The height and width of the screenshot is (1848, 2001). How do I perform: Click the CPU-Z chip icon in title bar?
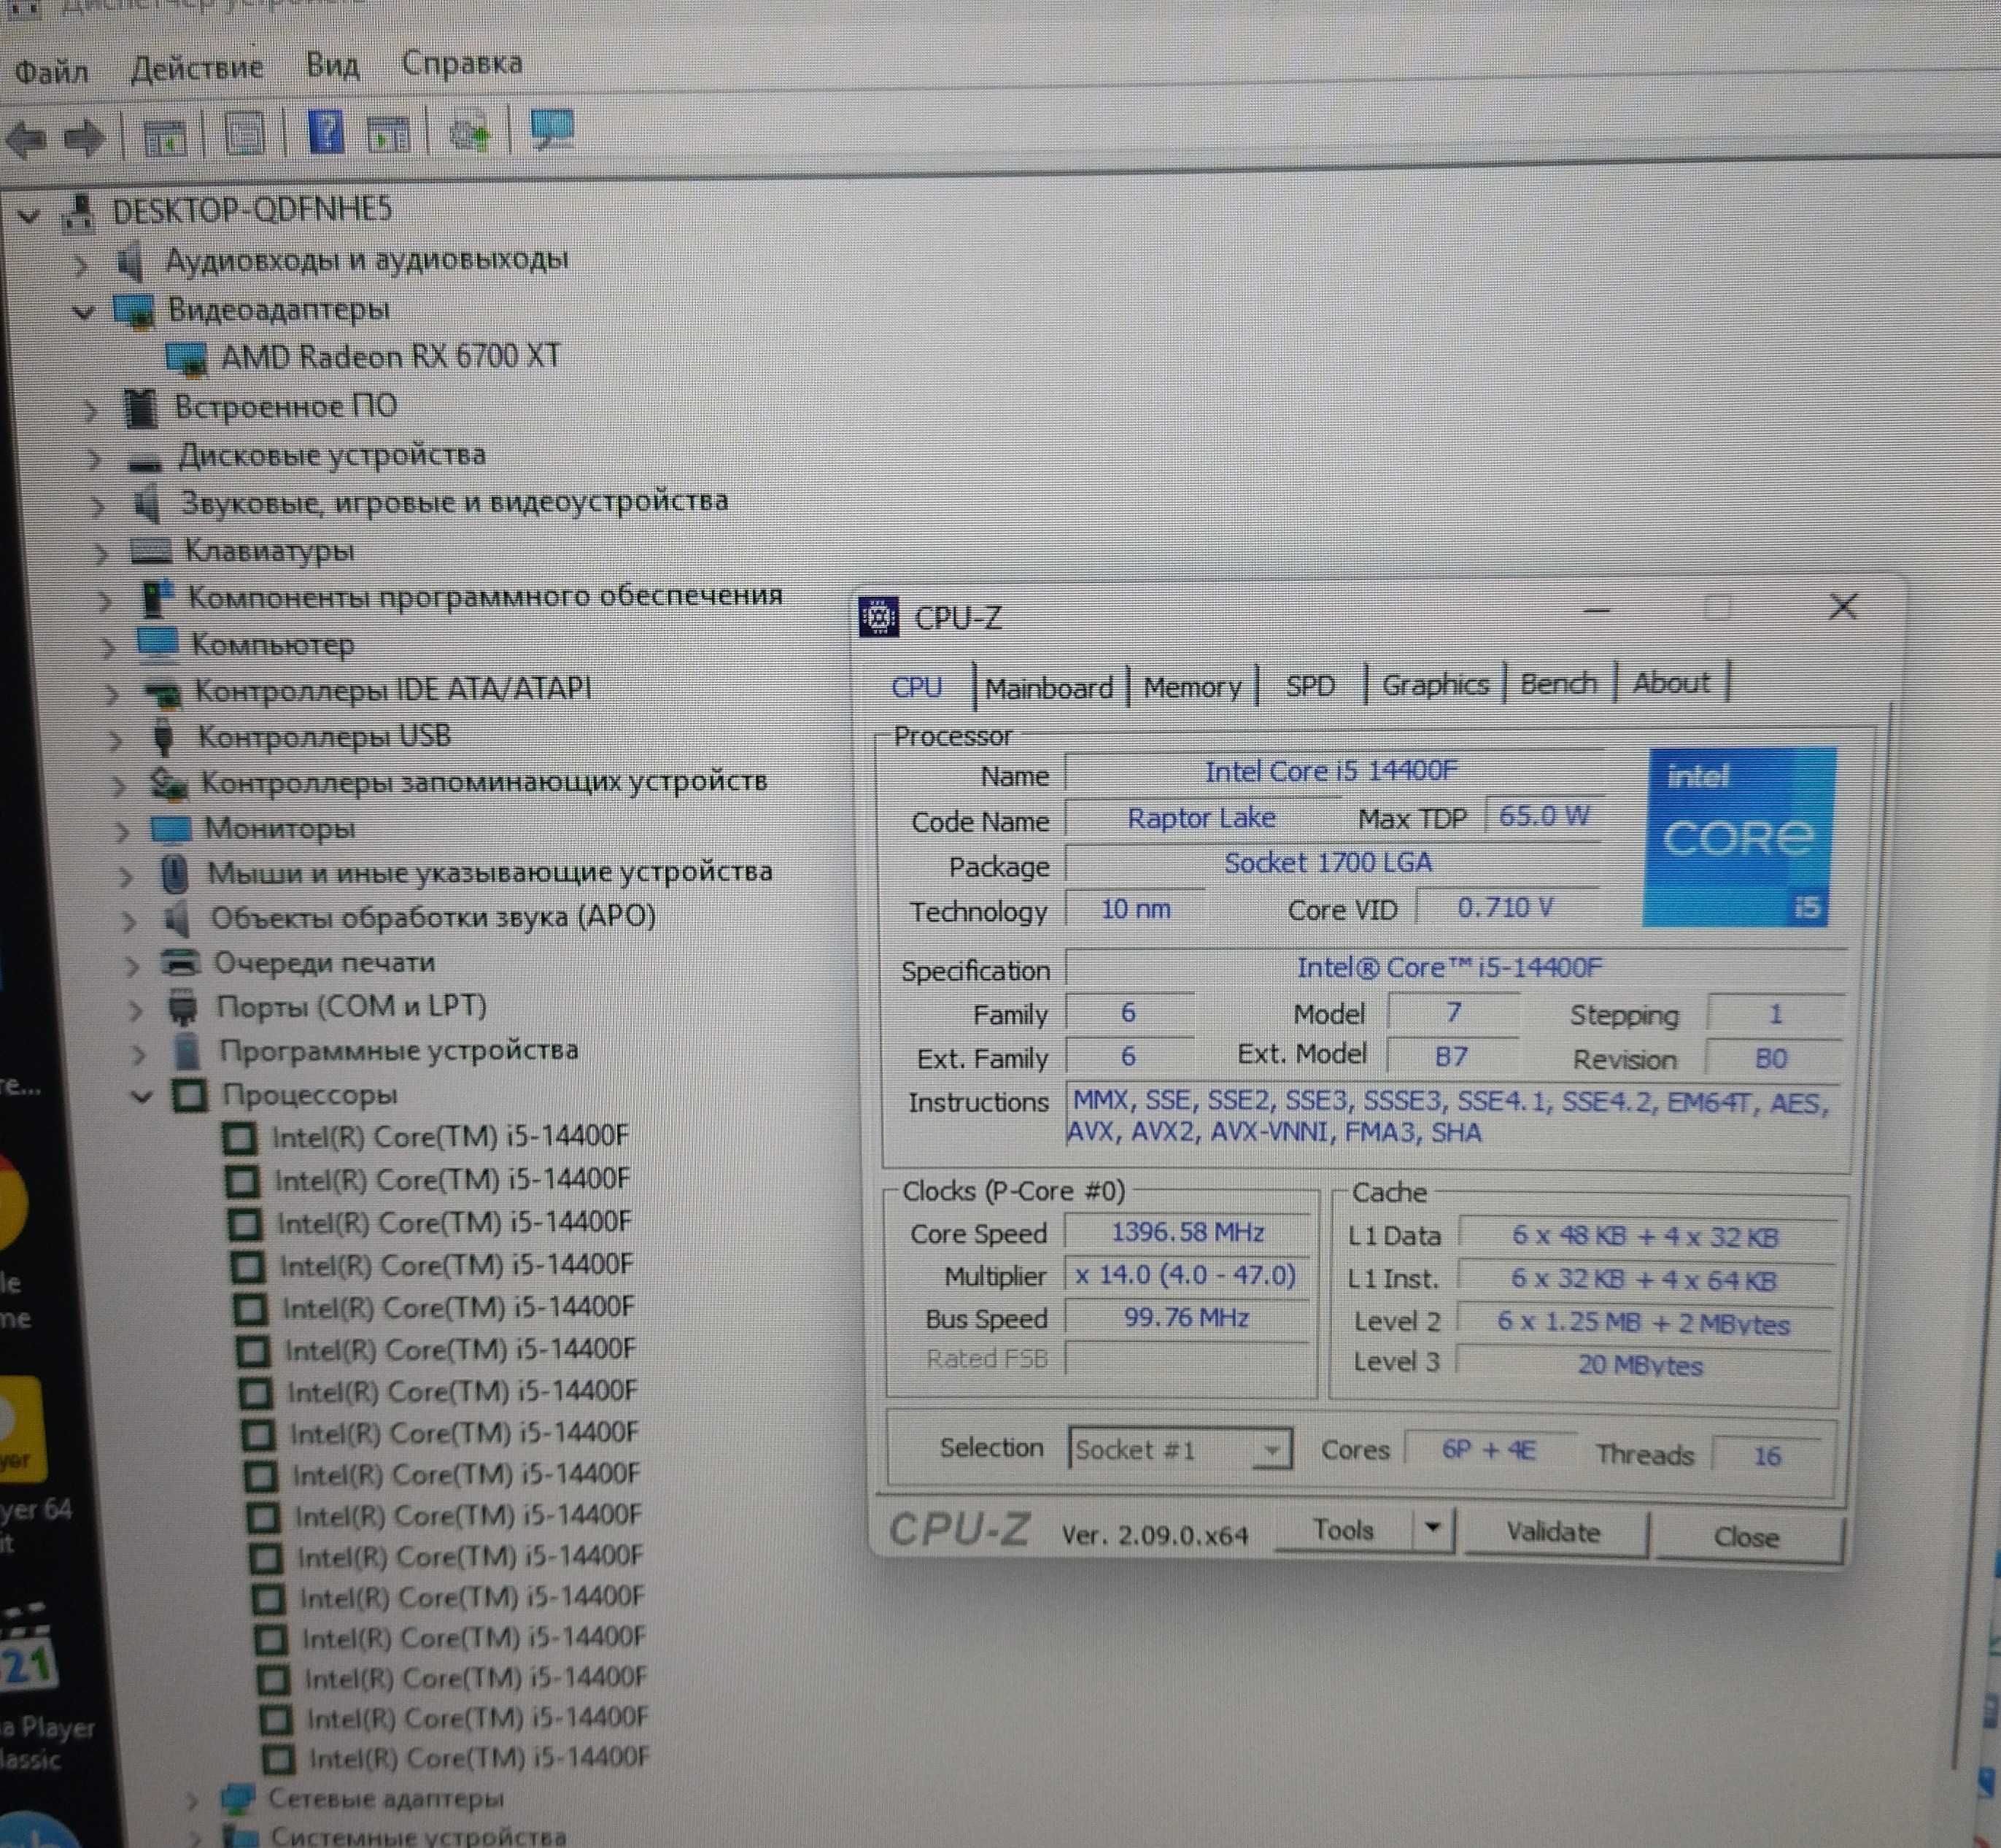(879, 618)
